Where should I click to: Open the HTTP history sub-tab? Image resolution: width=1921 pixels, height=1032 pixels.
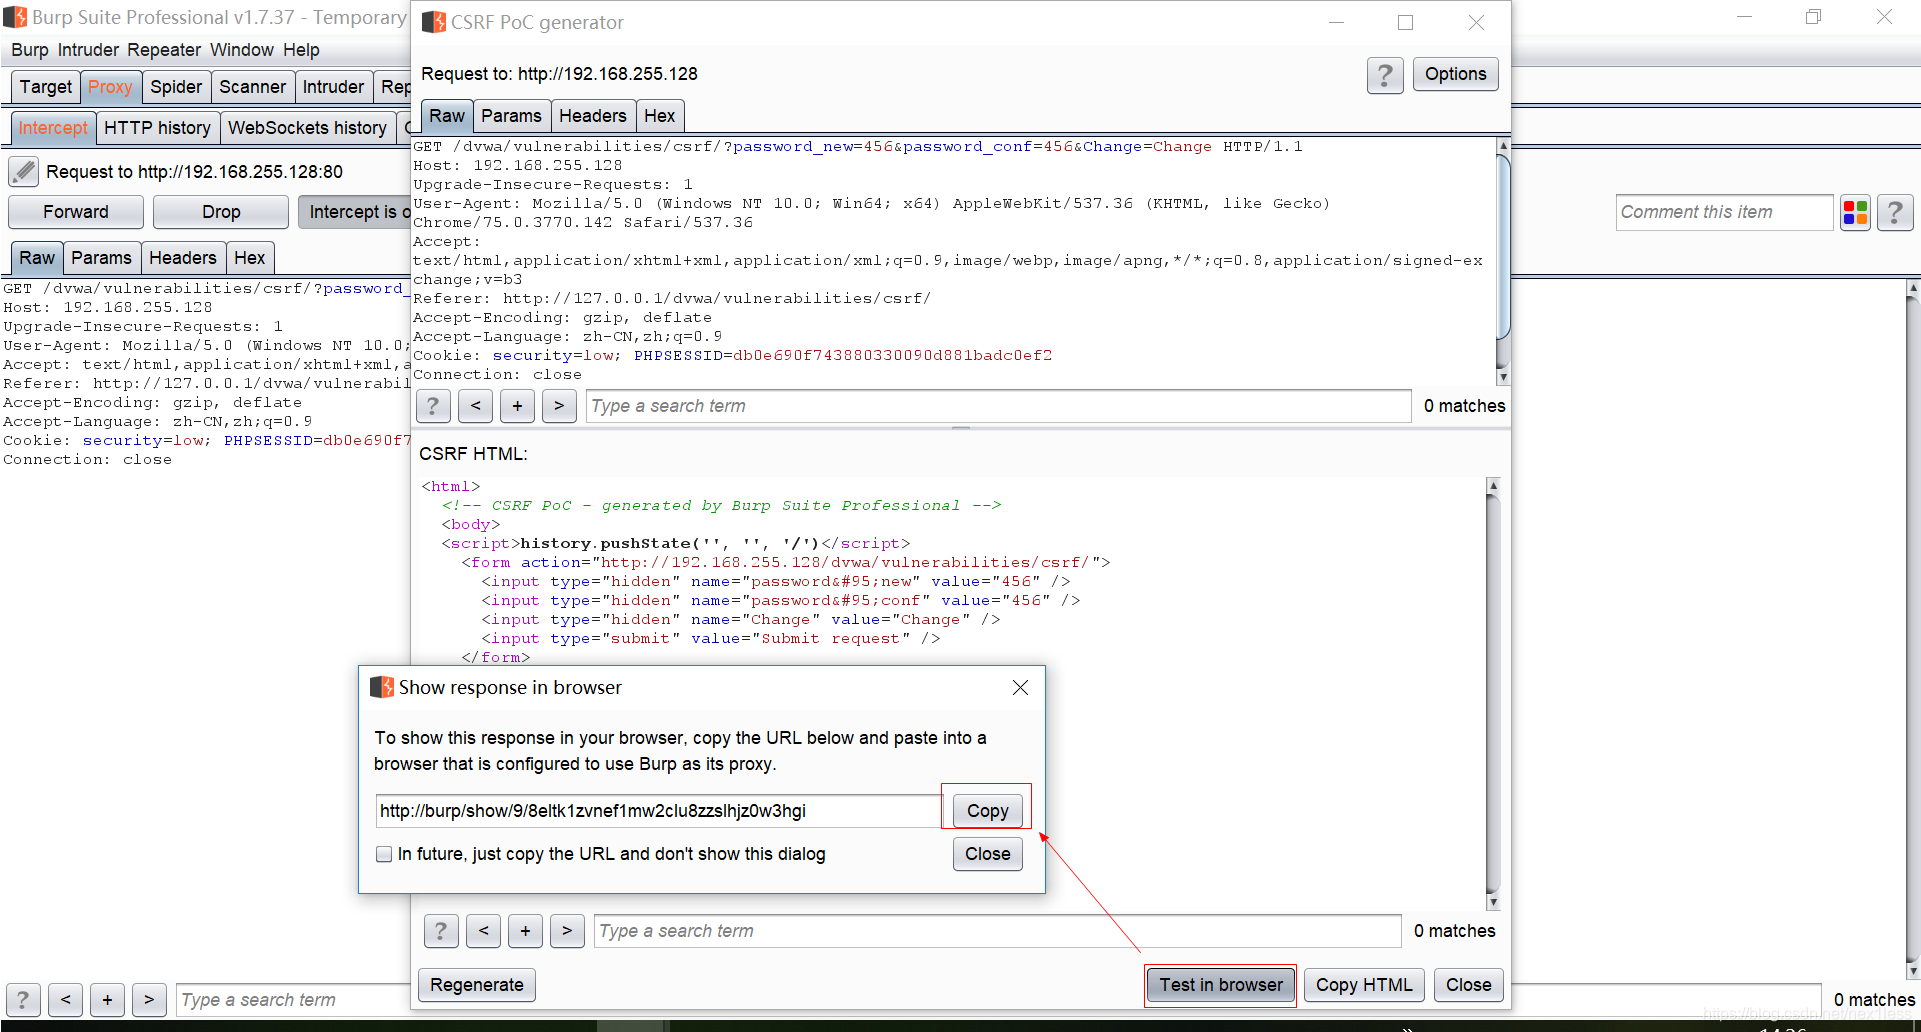tap(157, 128)
